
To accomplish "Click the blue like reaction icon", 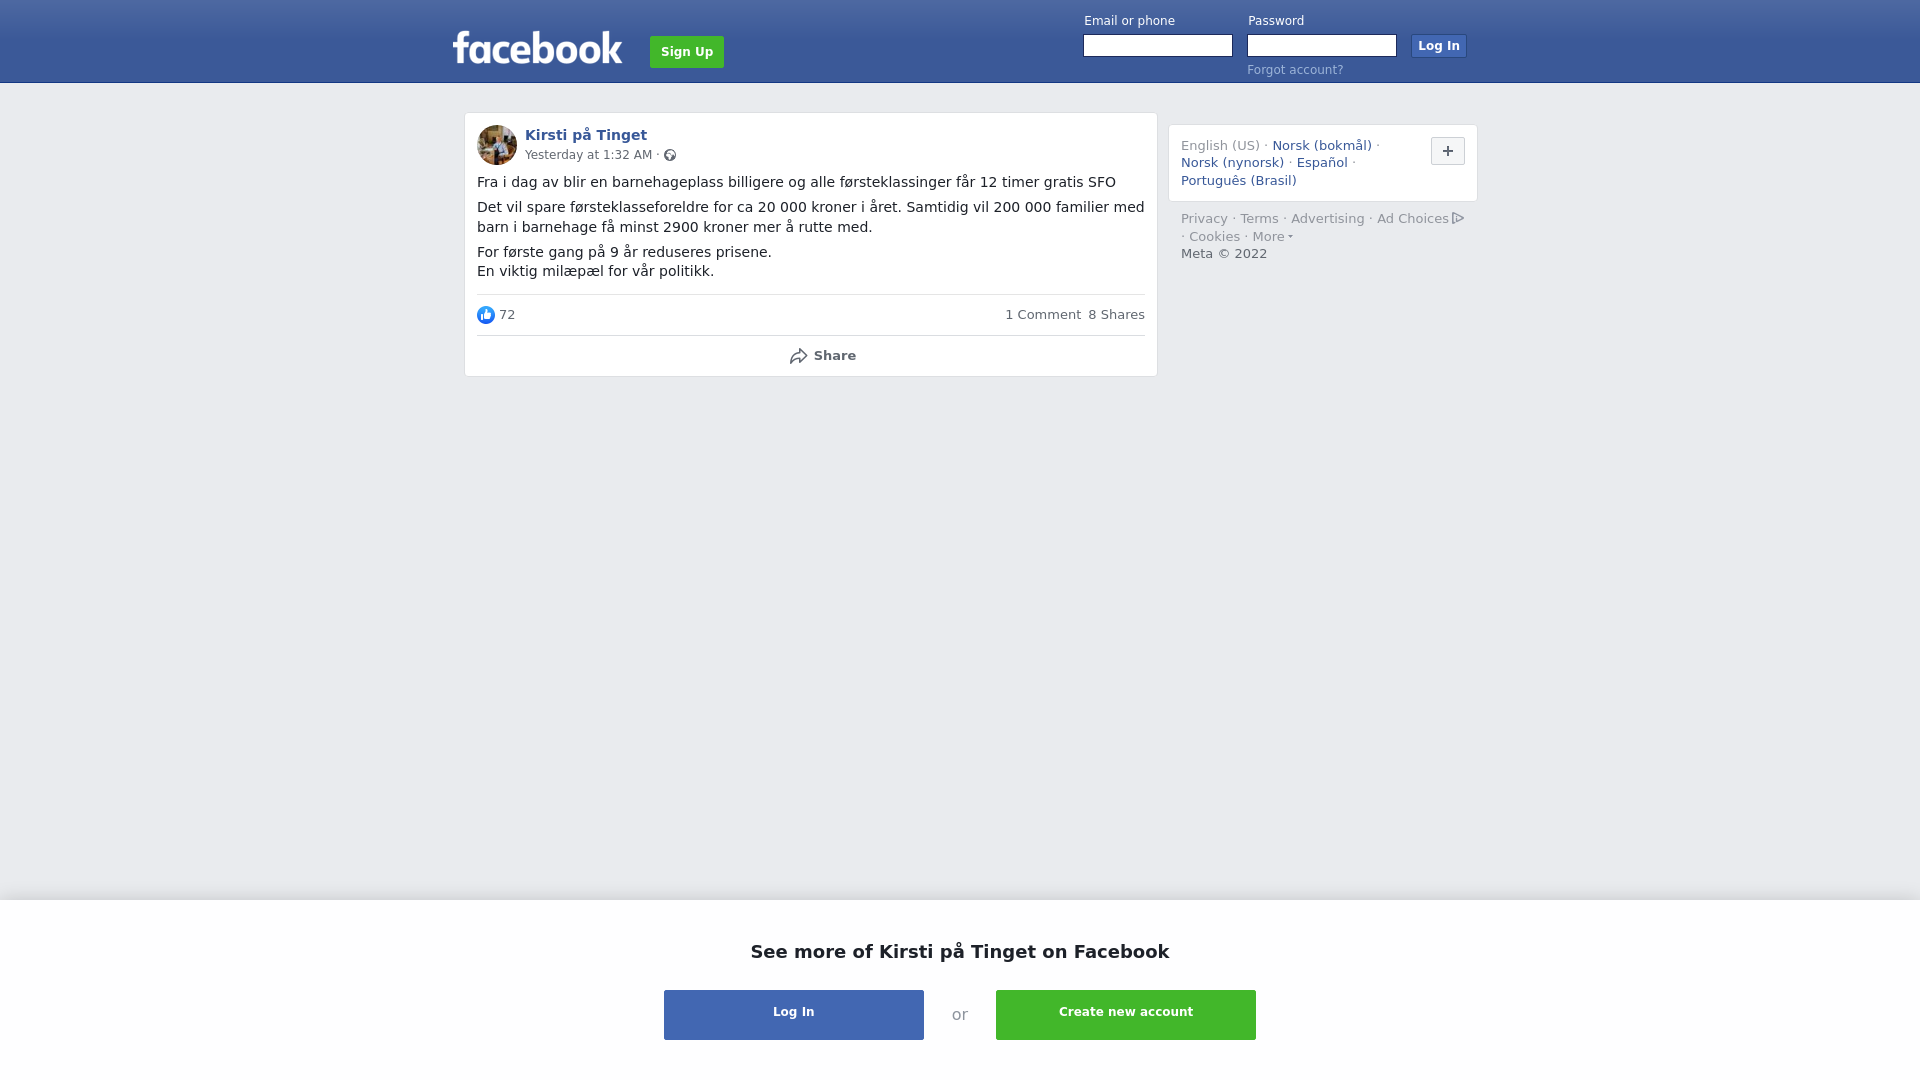I will tap(486, 315).
